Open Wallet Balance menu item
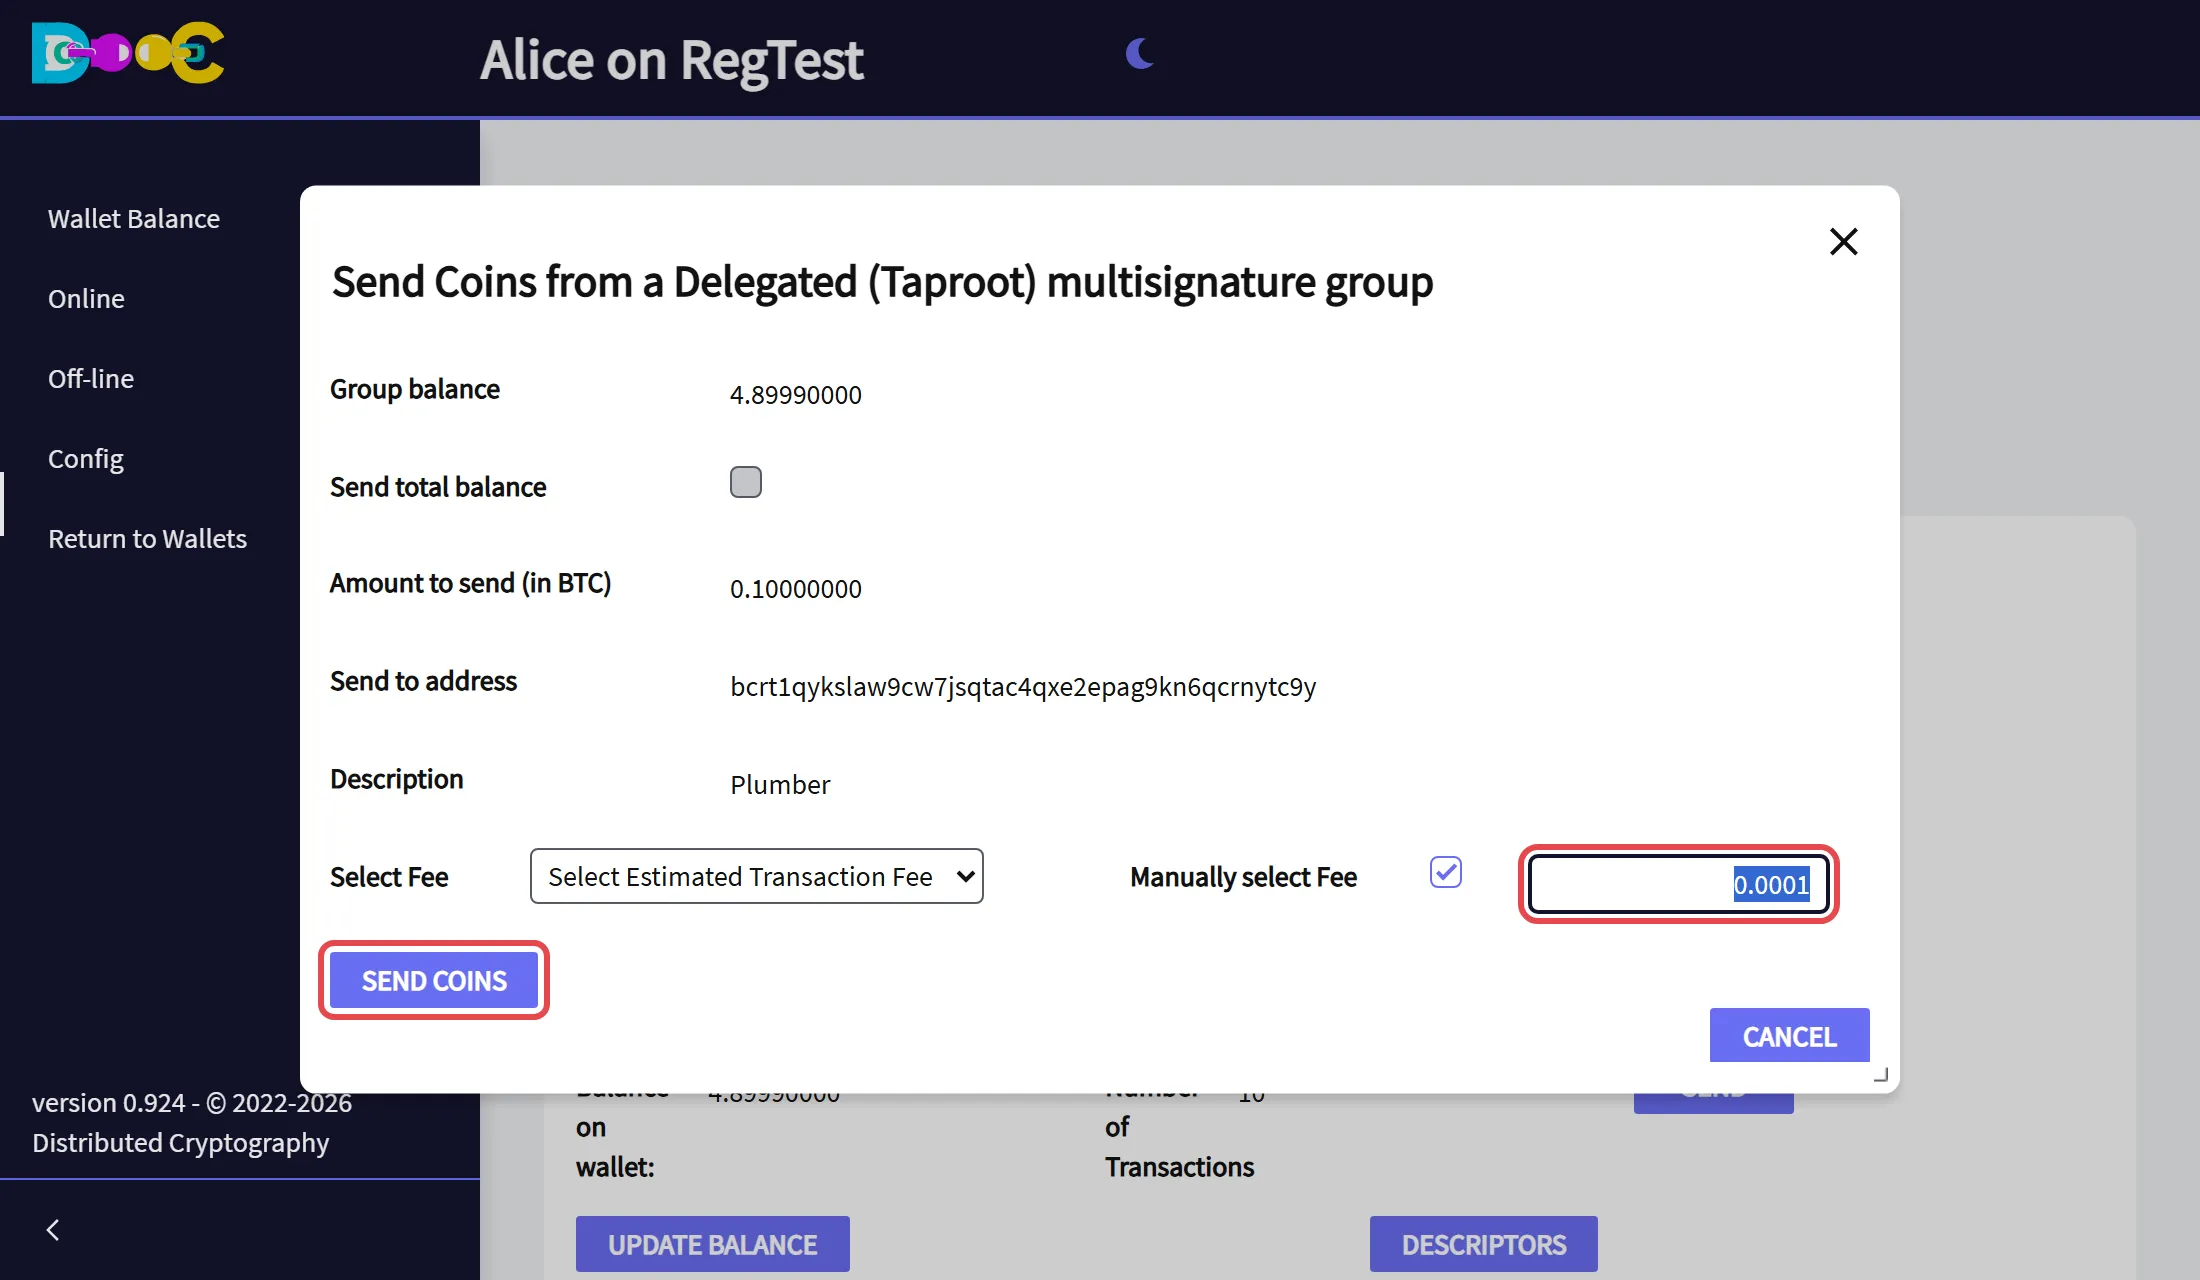Viewport: 2200px width, 1280px height. [x=134, y=218]
